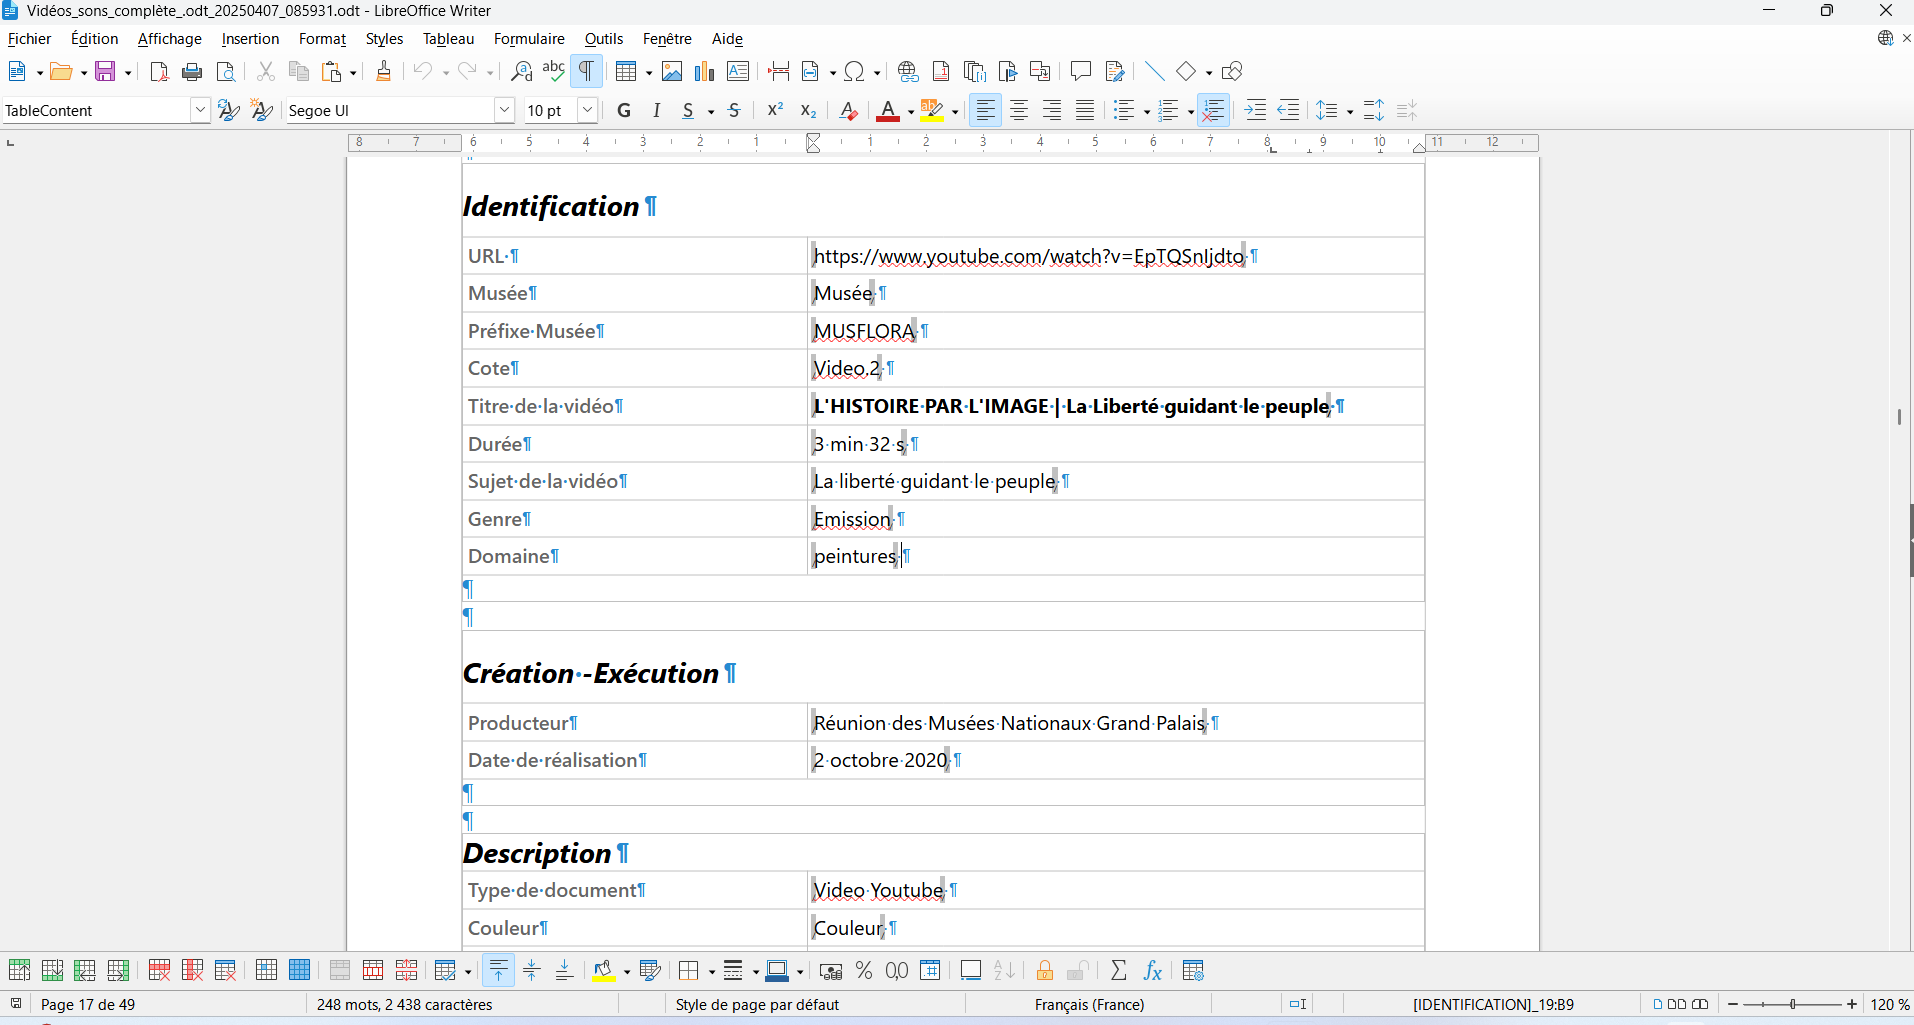
Task: Toggle italic formatting
Action: [656, 110]
